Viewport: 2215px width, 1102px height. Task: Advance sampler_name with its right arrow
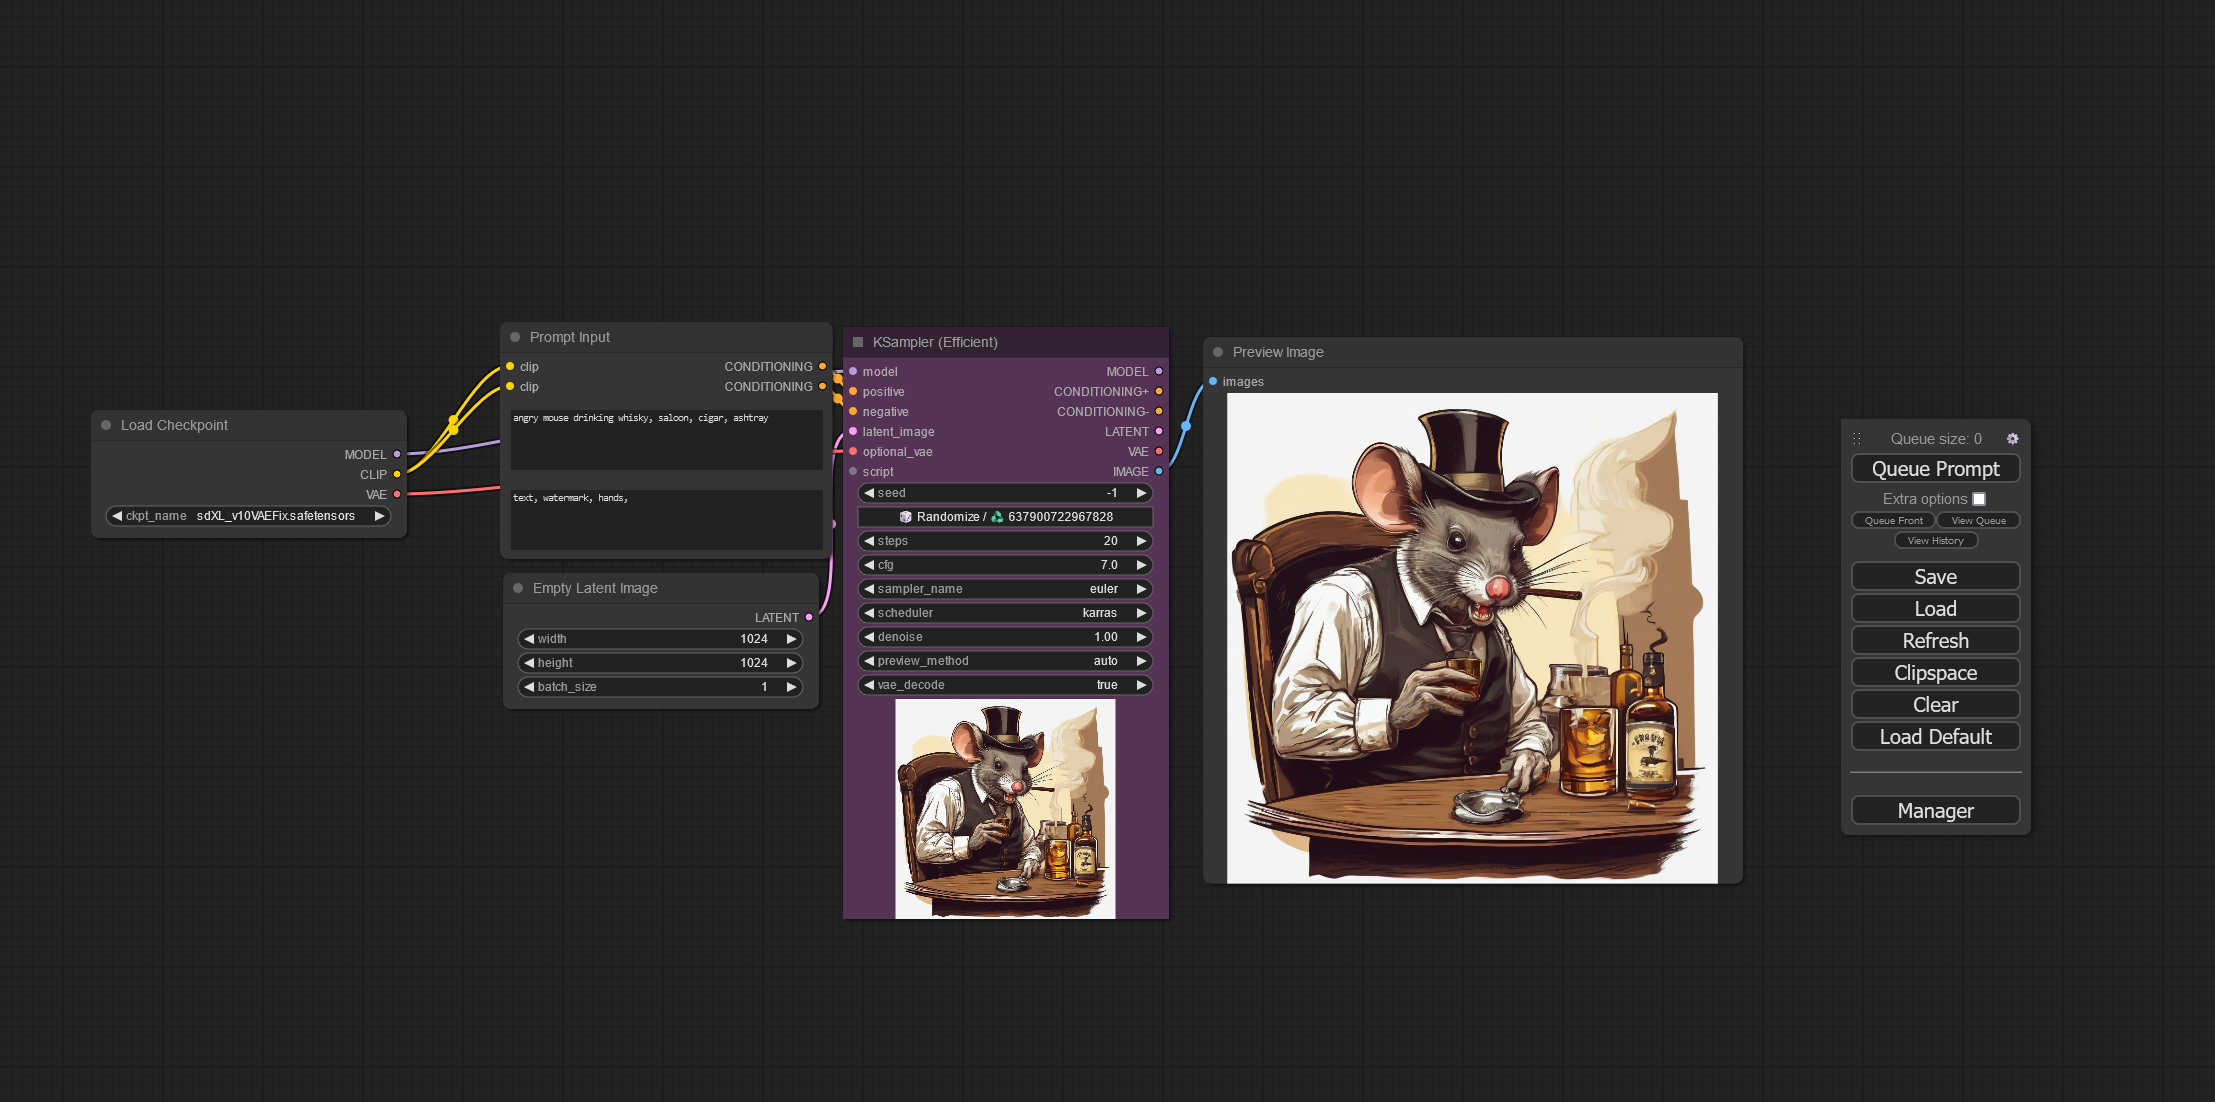pyautogui.click(x=1141, y=589)
